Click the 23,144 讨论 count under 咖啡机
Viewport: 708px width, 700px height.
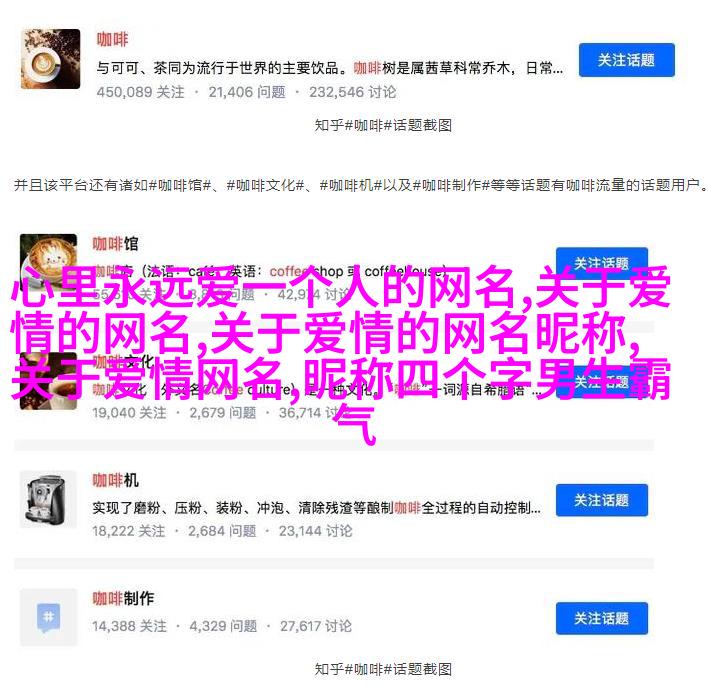point(315,531)
